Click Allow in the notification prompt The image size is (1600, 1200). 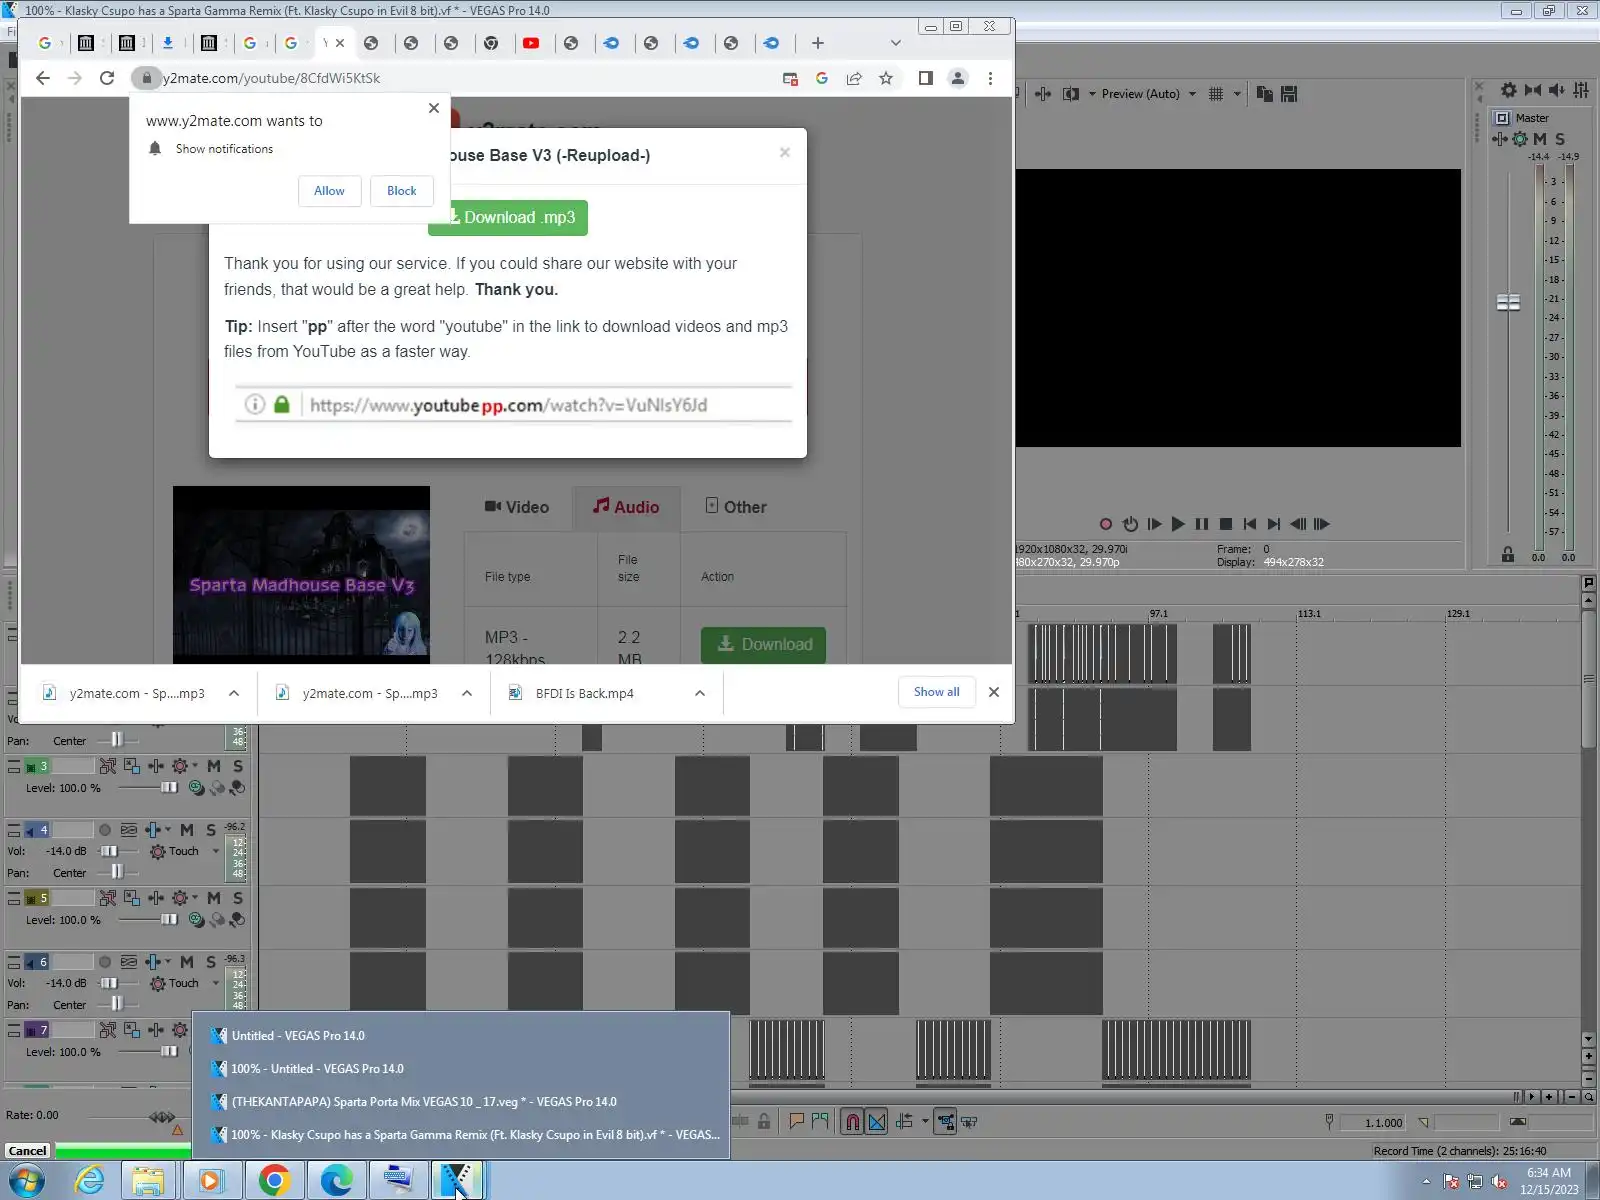(329, 191)
